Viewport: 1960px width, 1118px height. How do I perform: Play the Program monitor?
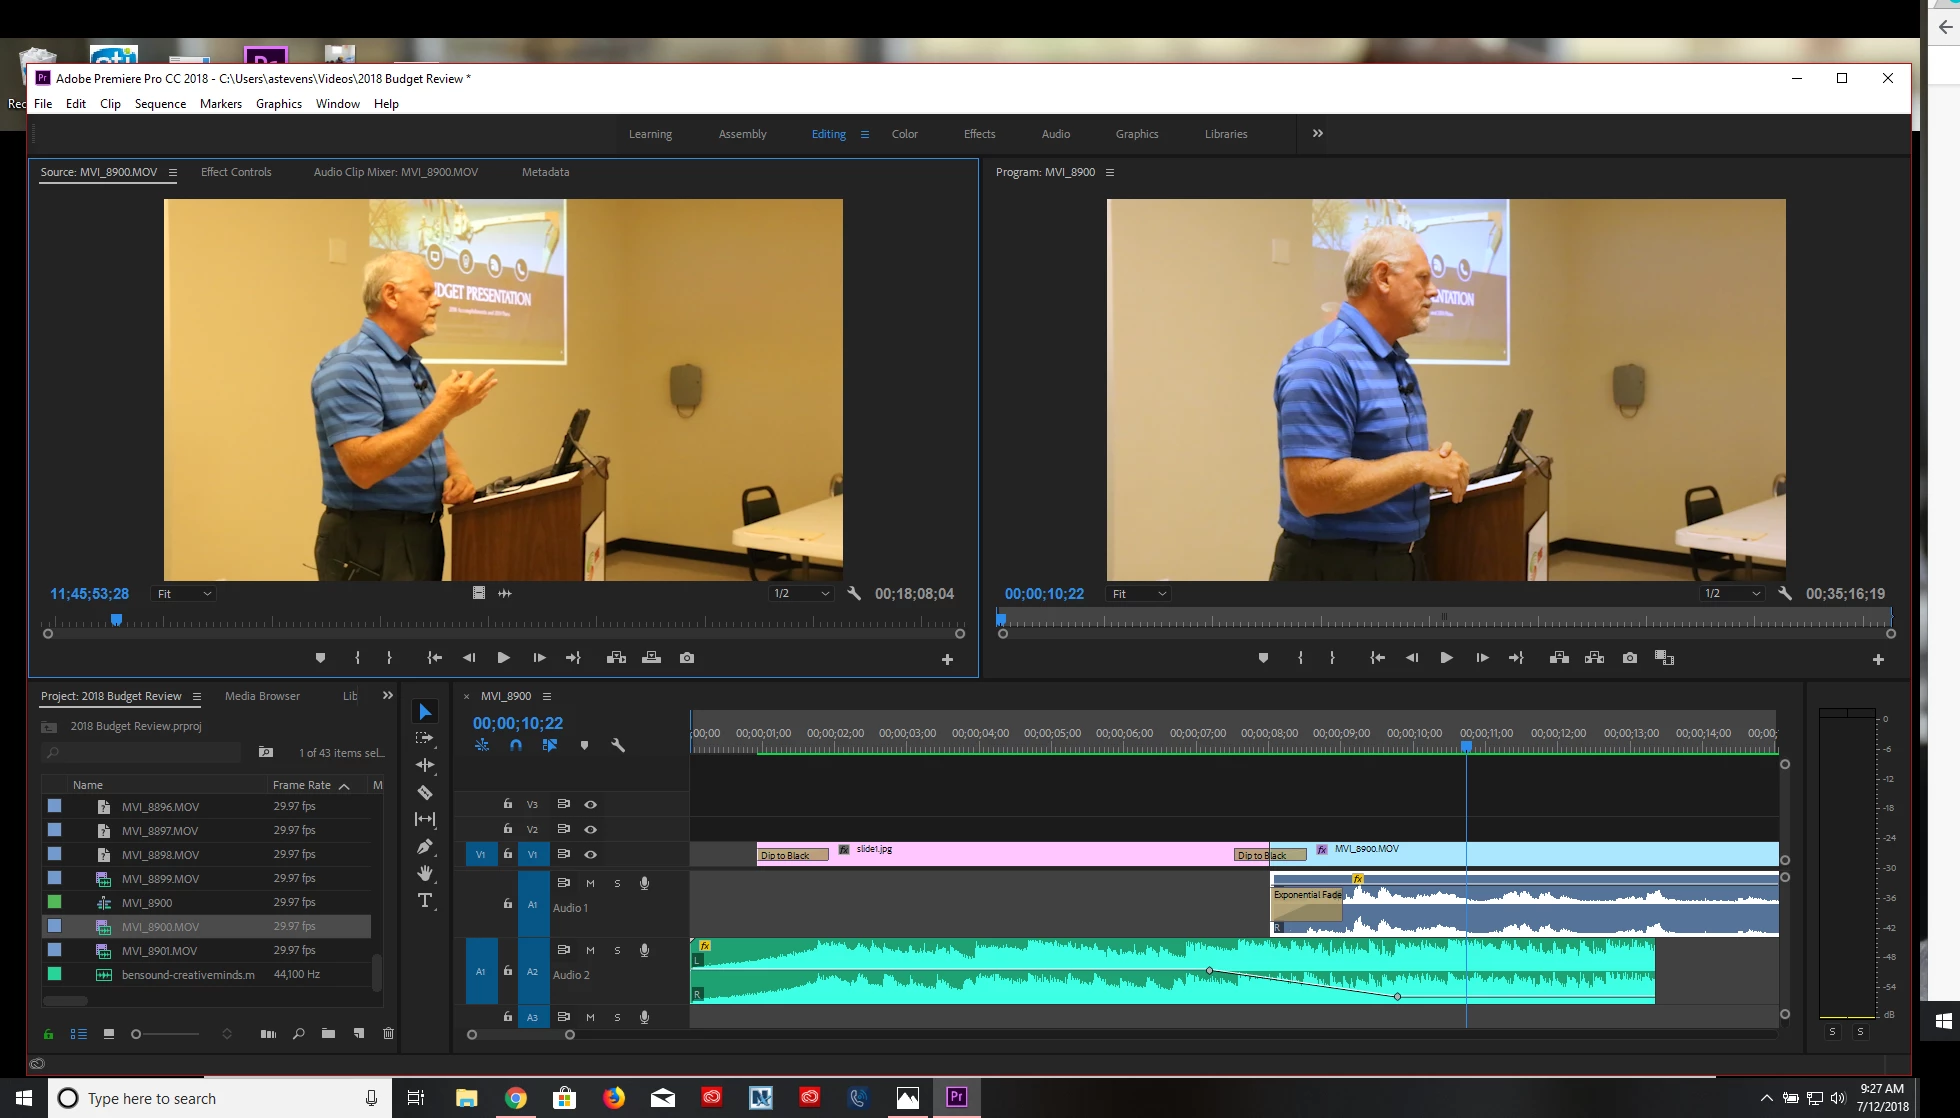pos(1446,658)
